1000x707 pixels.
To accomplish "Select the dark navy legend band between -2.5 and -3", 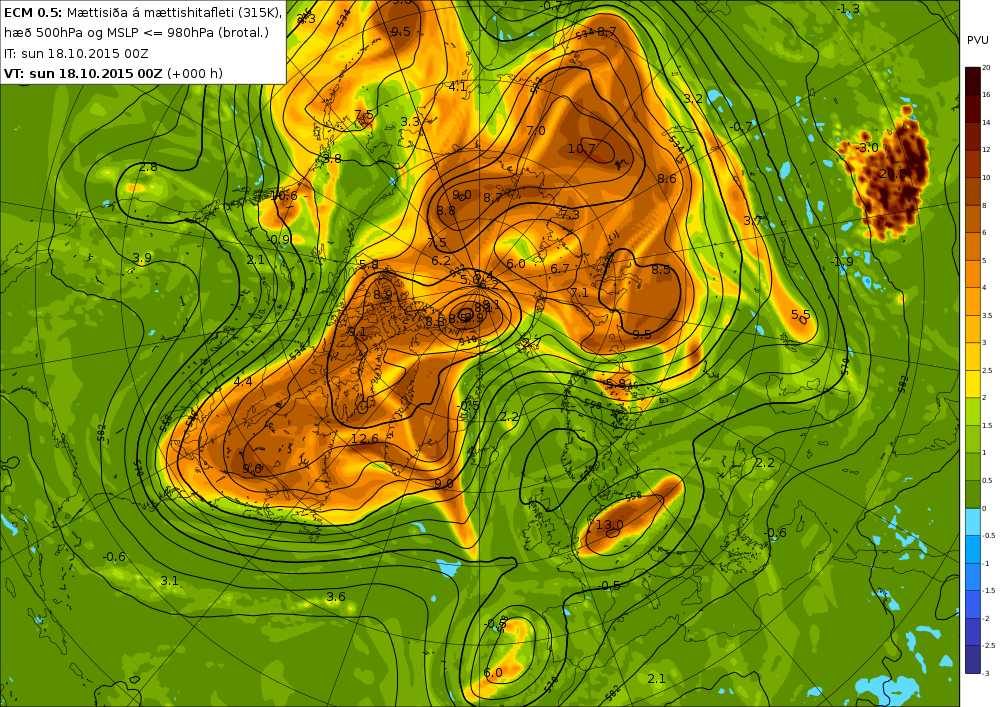I will click(x=973, y=660).
